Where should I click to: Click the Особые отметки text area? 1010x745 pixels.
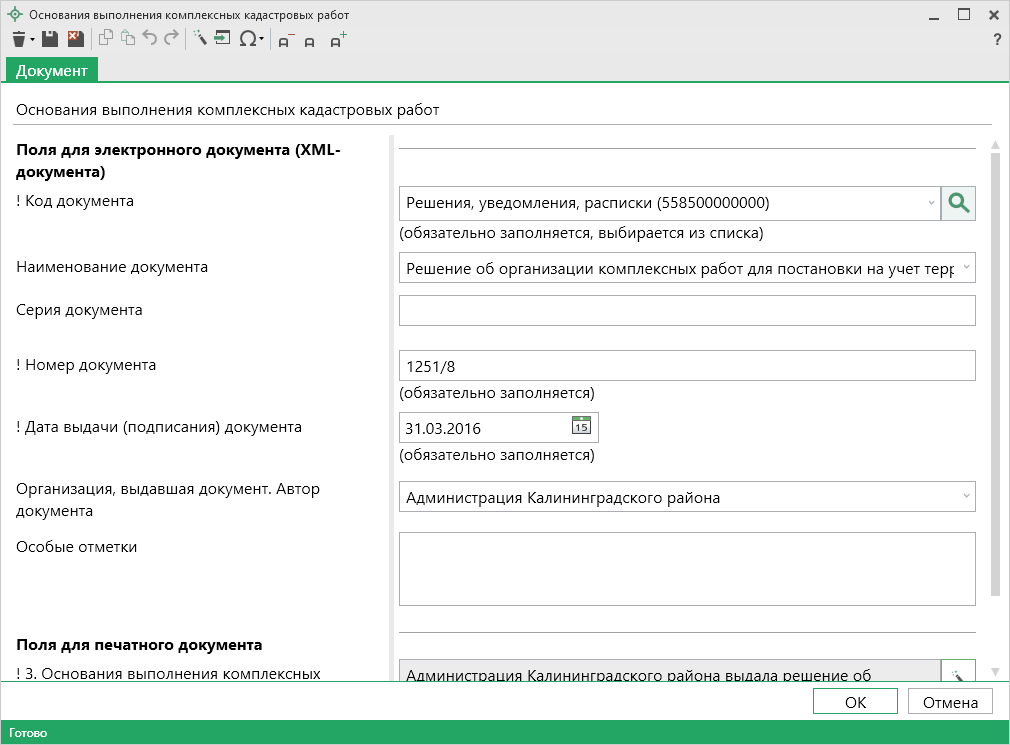686,568
